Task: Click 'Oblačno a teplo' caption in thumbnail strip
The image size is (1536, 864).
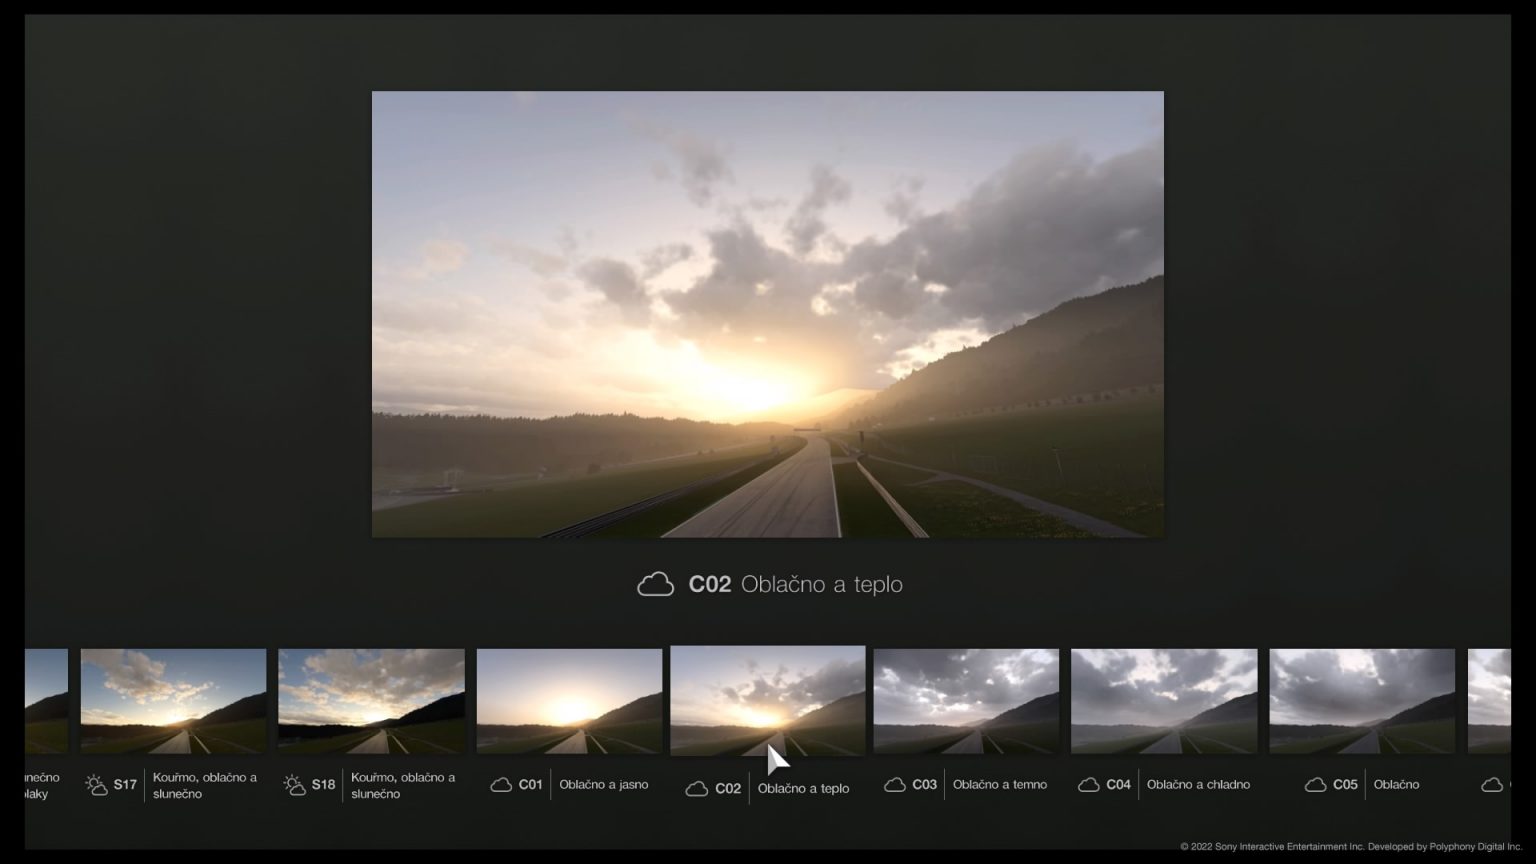Action: tap(803, 789)
